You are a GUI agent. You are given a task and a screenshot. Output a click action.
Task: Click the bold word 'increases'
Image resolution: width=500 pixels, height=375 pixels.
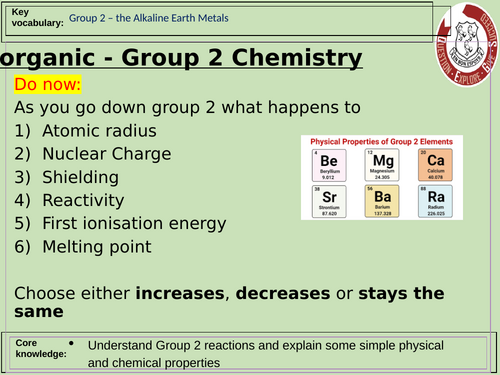(x=180, y=293)
